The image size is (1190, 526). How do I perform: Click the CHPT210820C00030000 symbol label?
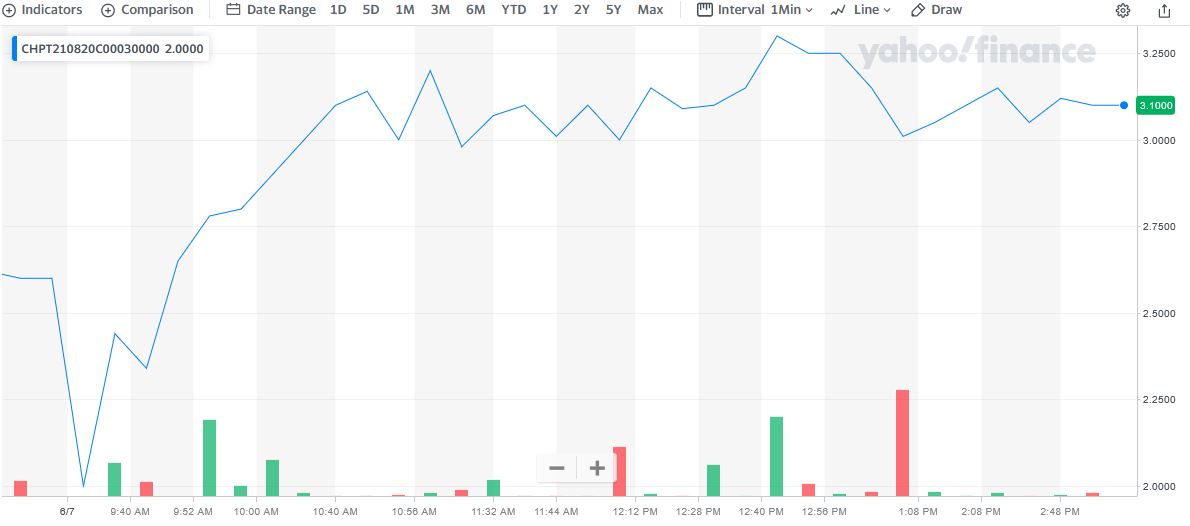click(x=90, y=49)
